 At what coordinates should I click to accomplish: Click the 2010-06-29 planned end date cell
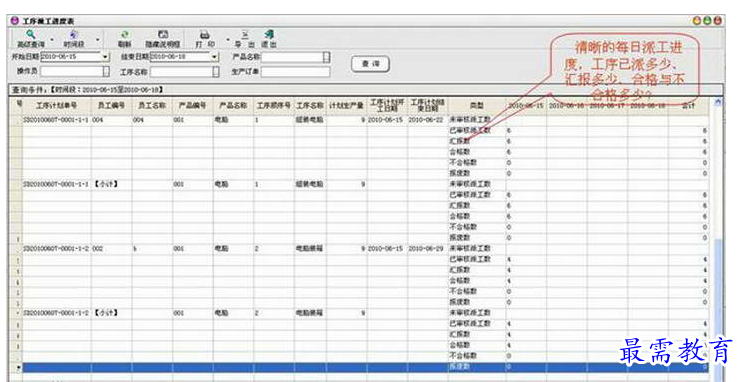pyautogui.click(x=428, y=249)
